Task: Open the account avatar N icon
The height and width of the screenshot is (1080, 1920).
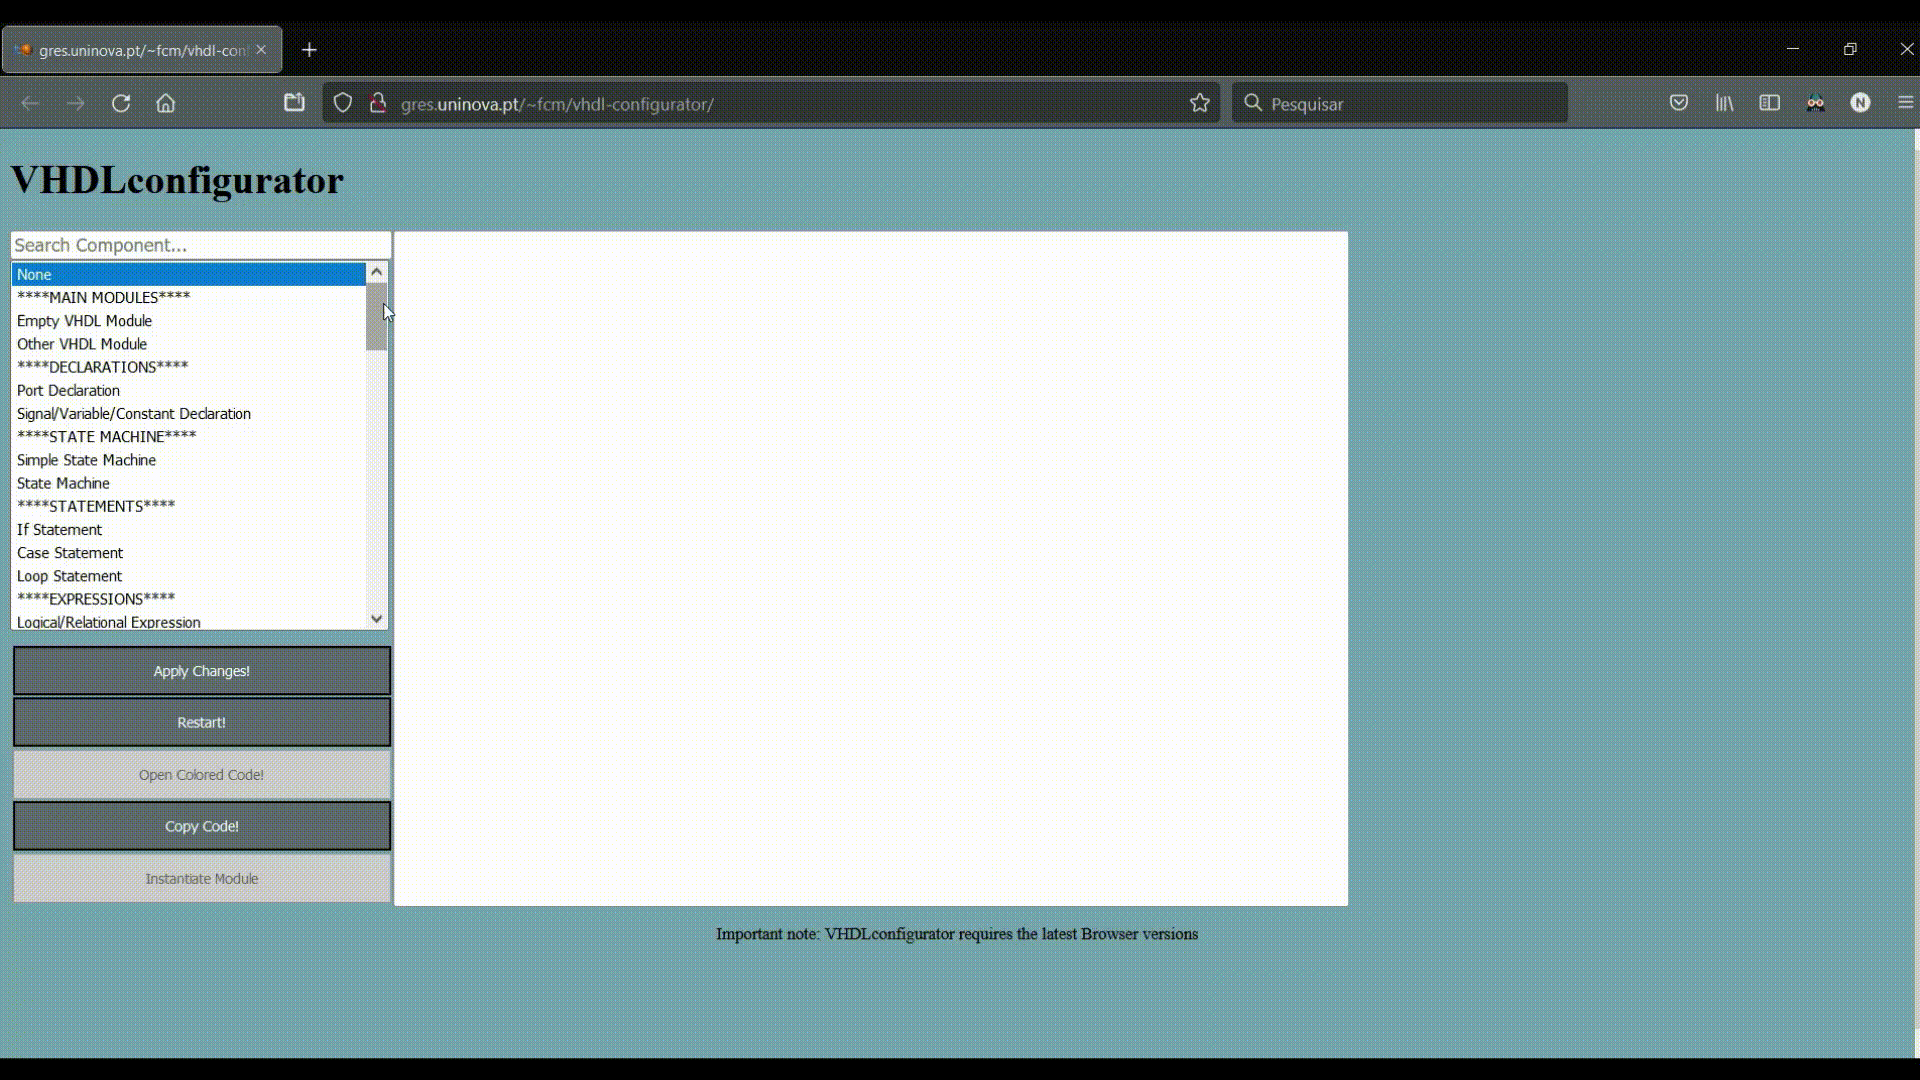Action: click(x=1860, y=103)
